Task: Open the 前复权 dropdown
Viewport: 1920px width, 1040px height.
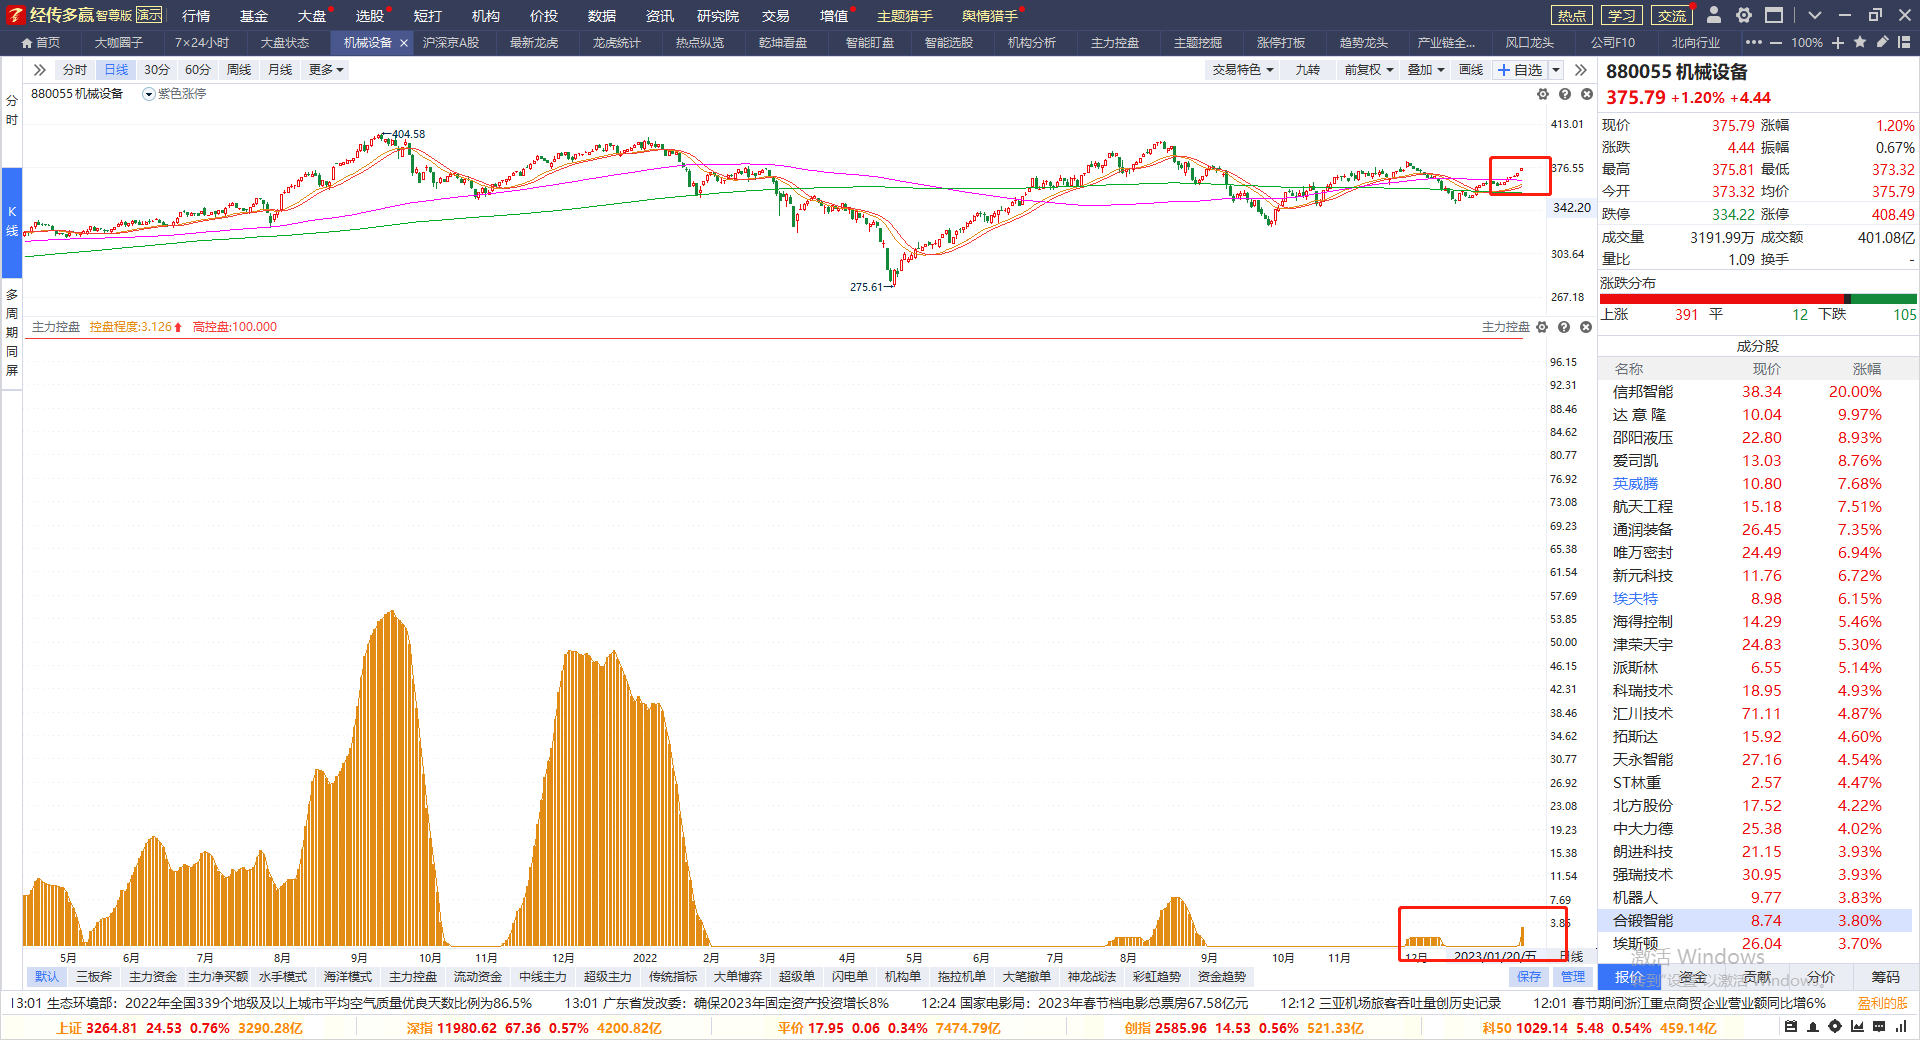Action: (x=1368, y=70)
